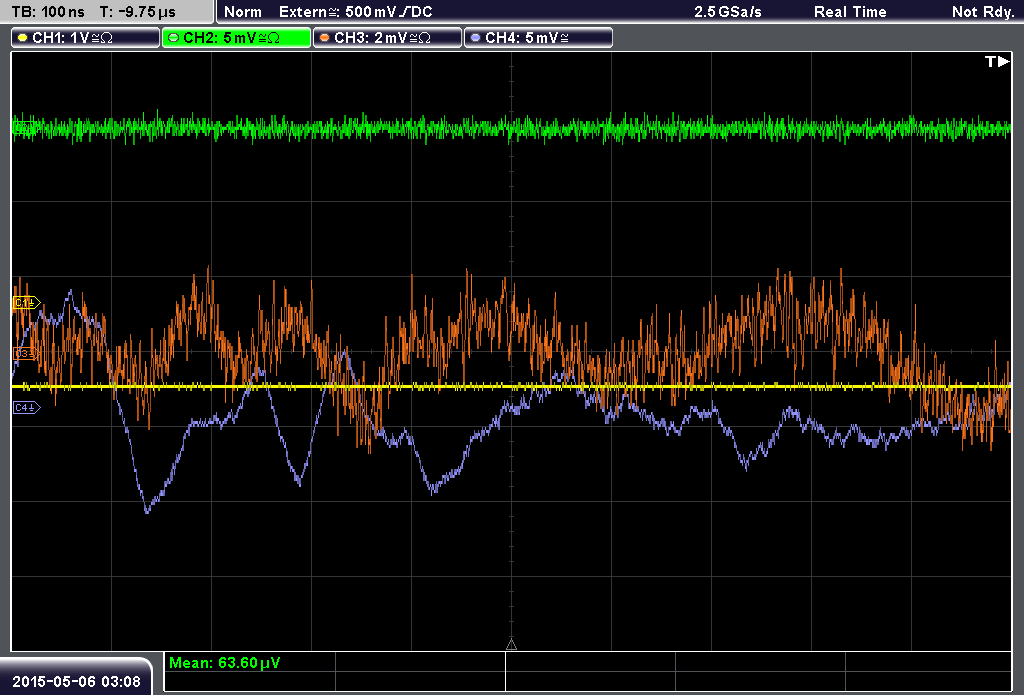Click the 'Mean: 63.60 µV' measurement readout
Screen dimensions: 1024x695
coord(225,663)
